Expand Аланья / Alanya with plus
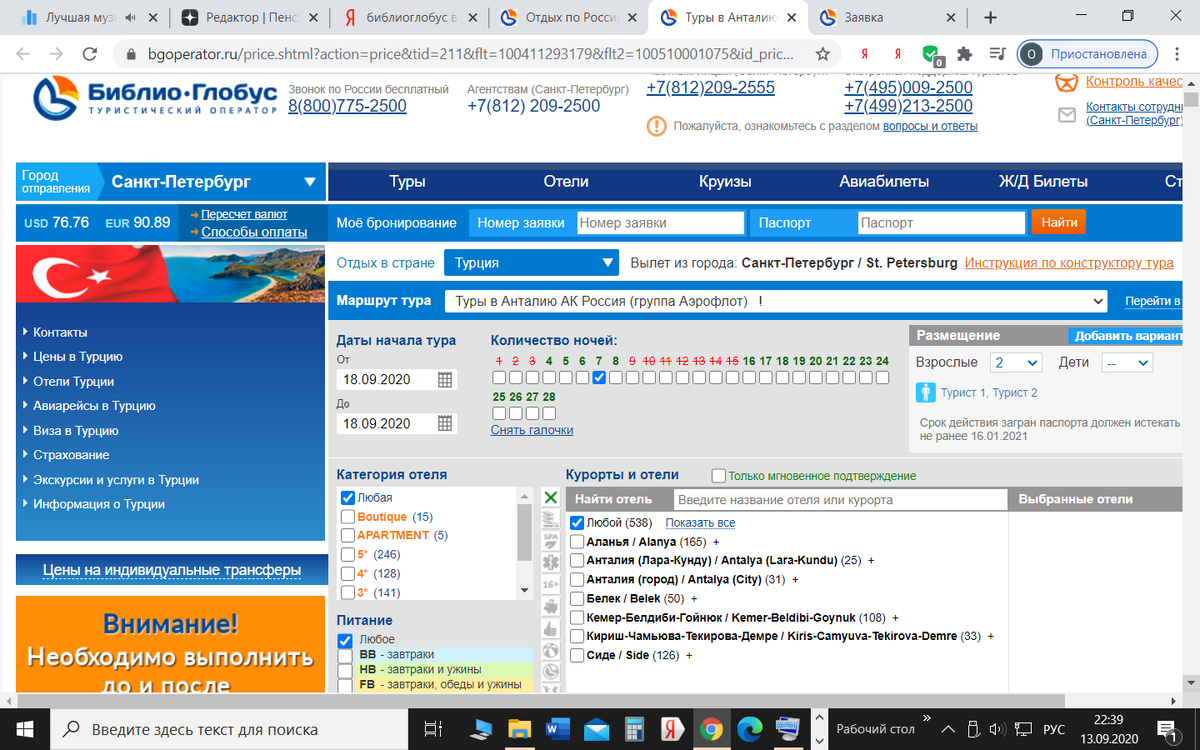Screen dimensions: 1200x750 [x=716, y=542]
